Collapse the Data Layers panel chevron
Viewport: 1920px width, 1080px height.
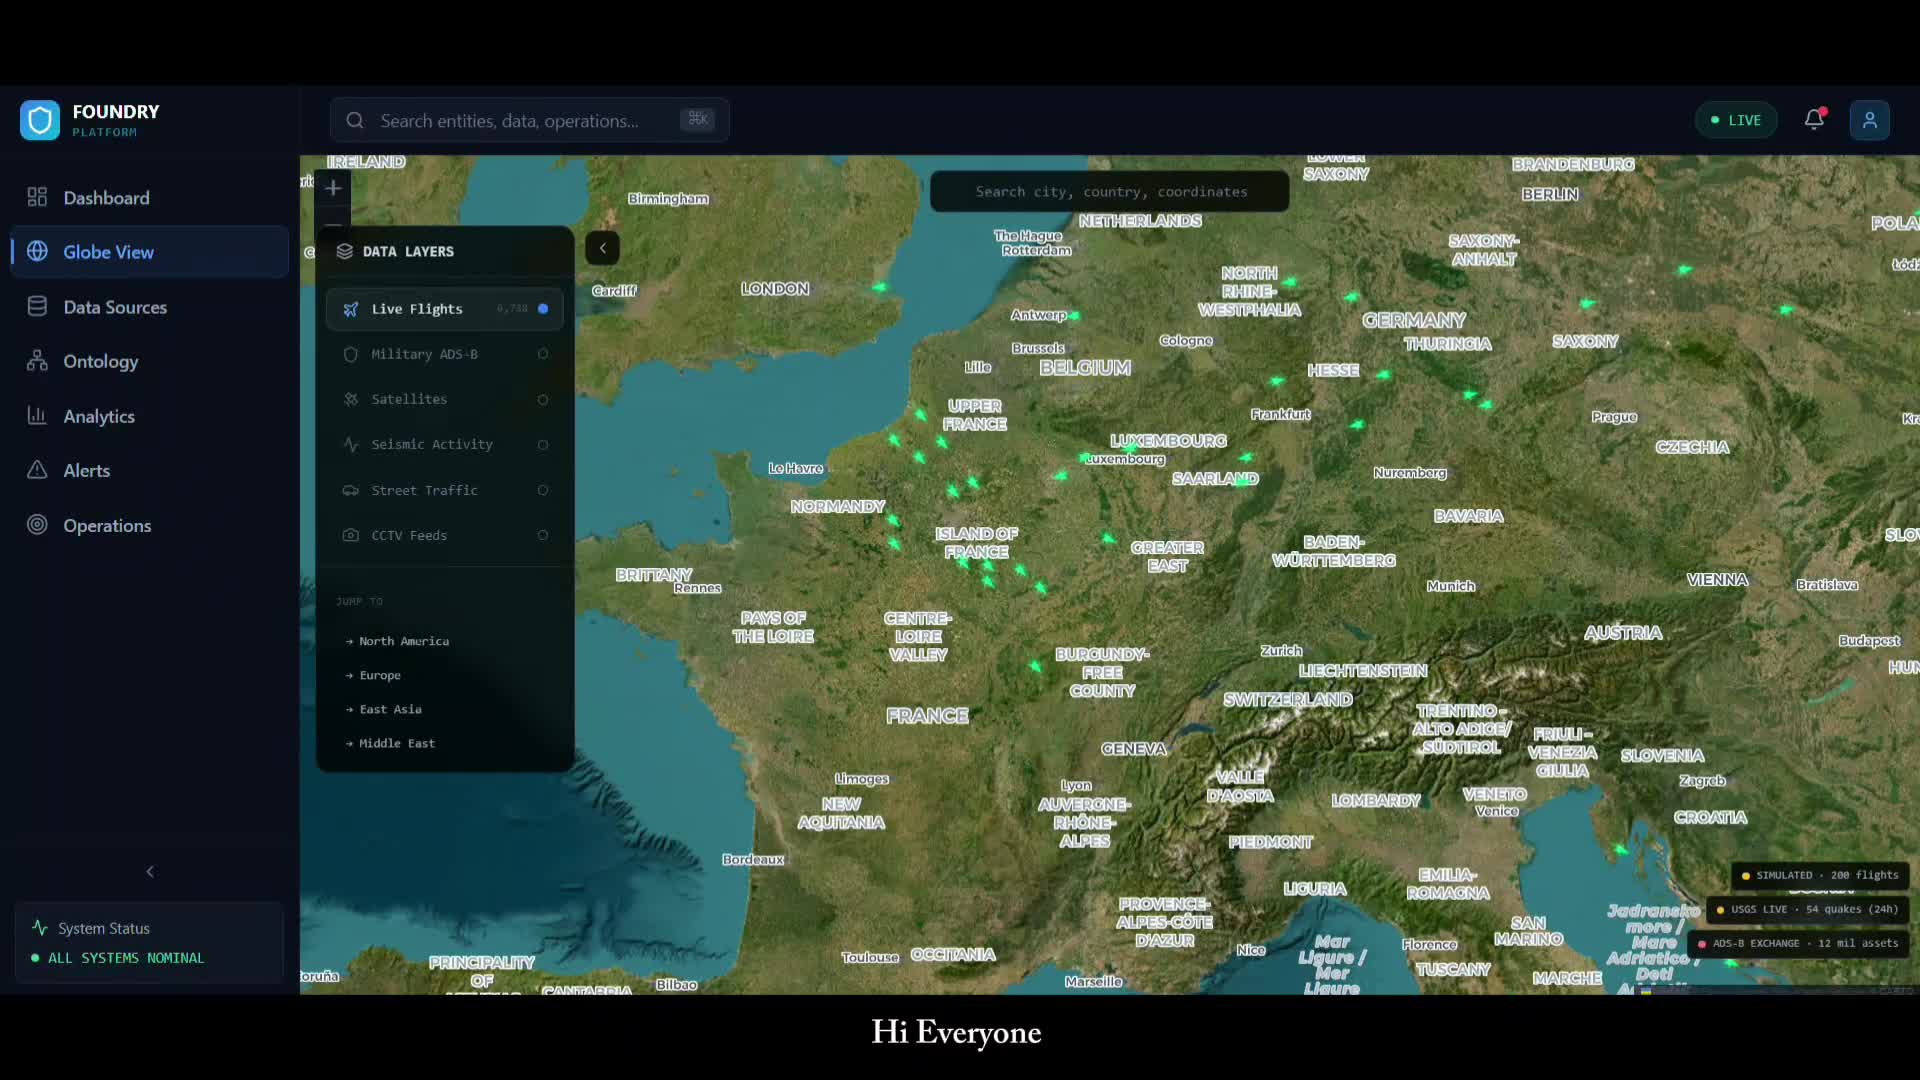[x=602, y=248]
